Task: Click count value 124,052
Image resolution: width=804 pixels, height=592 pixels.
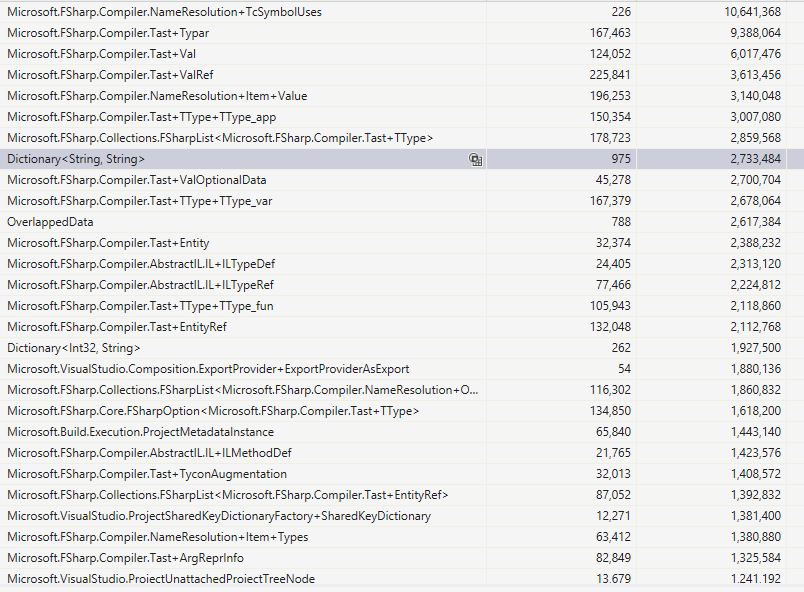Action: [610, 54]
